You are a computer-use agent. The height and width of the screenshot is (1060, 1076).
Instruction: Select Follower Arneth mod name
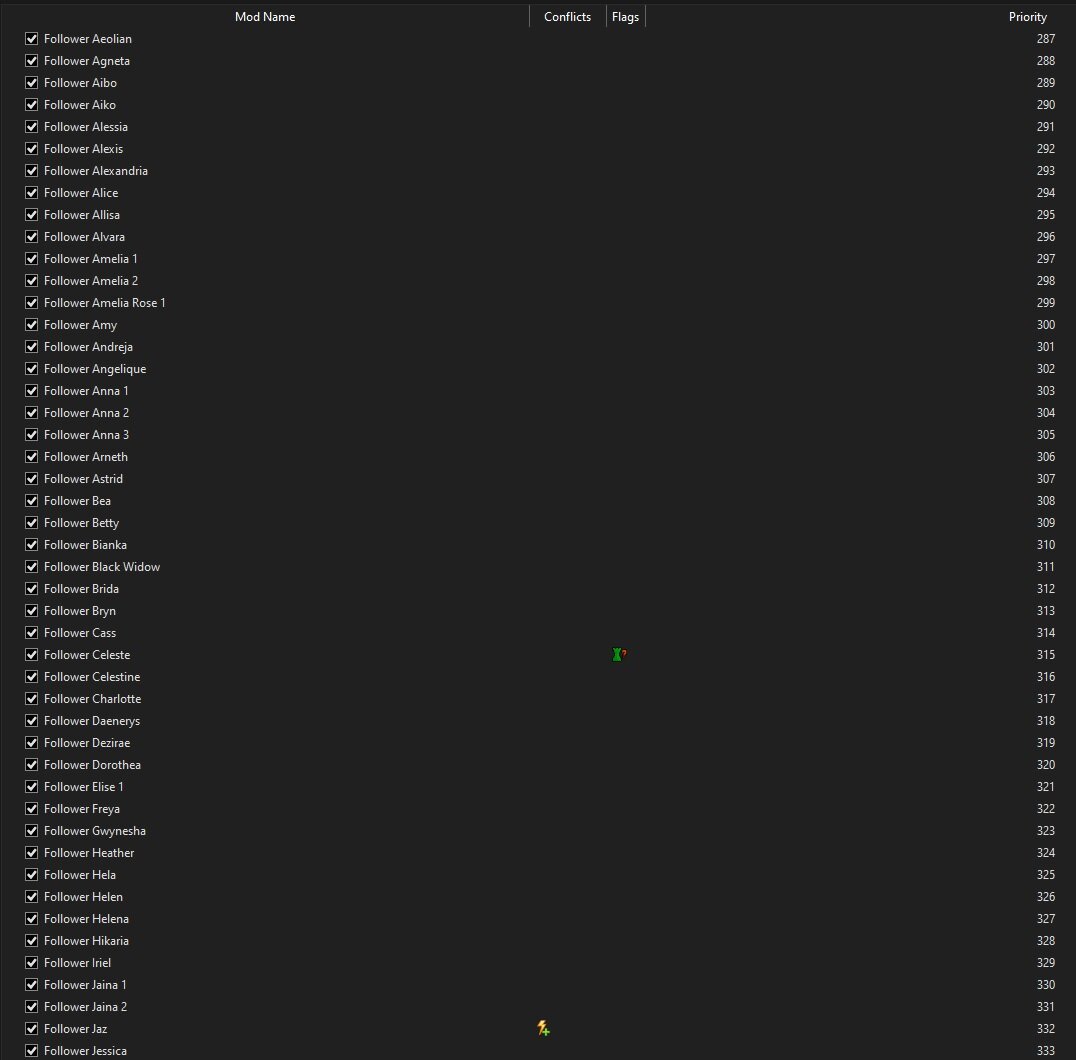click(86, 456)
